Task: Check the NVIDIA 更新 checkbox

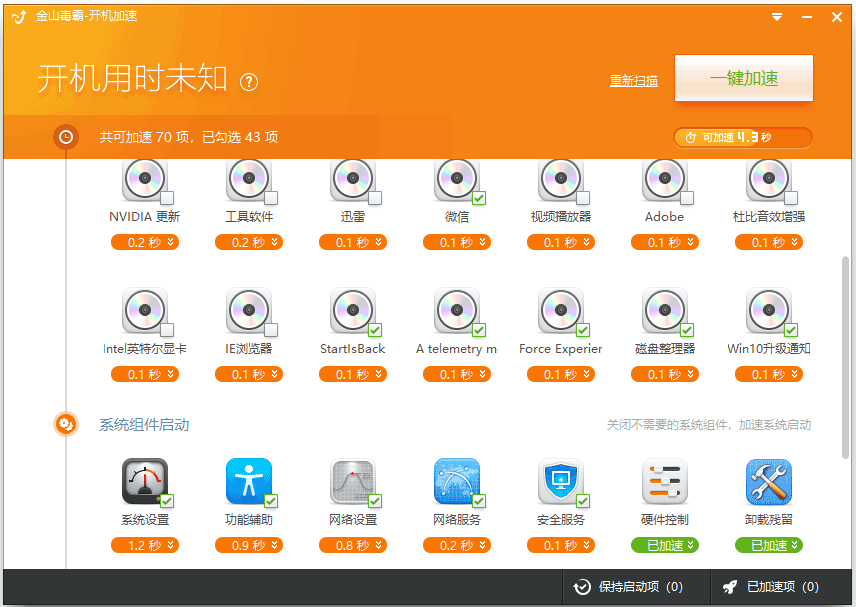Action: pyautogui.click(x=167, y=198)
